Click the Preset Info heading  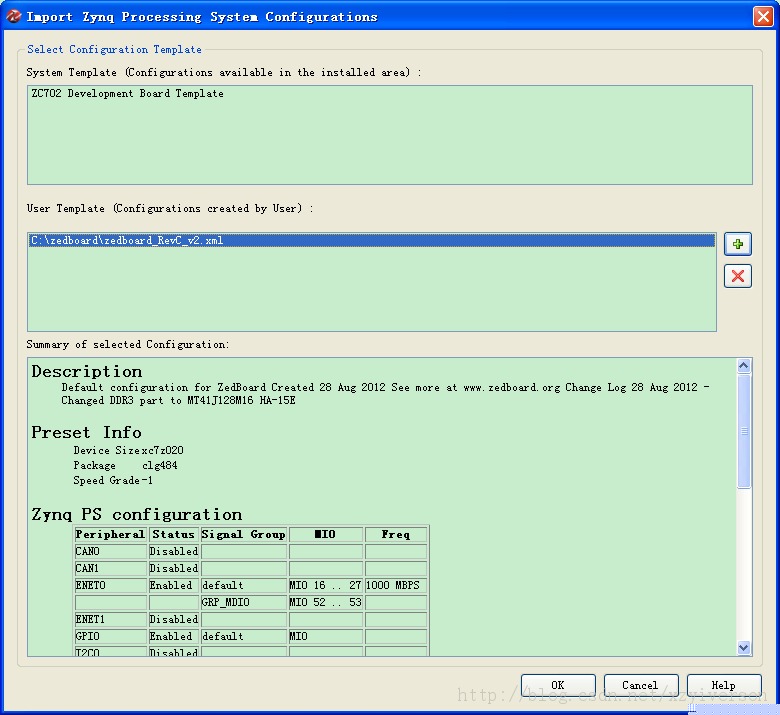tap(87, 432)
